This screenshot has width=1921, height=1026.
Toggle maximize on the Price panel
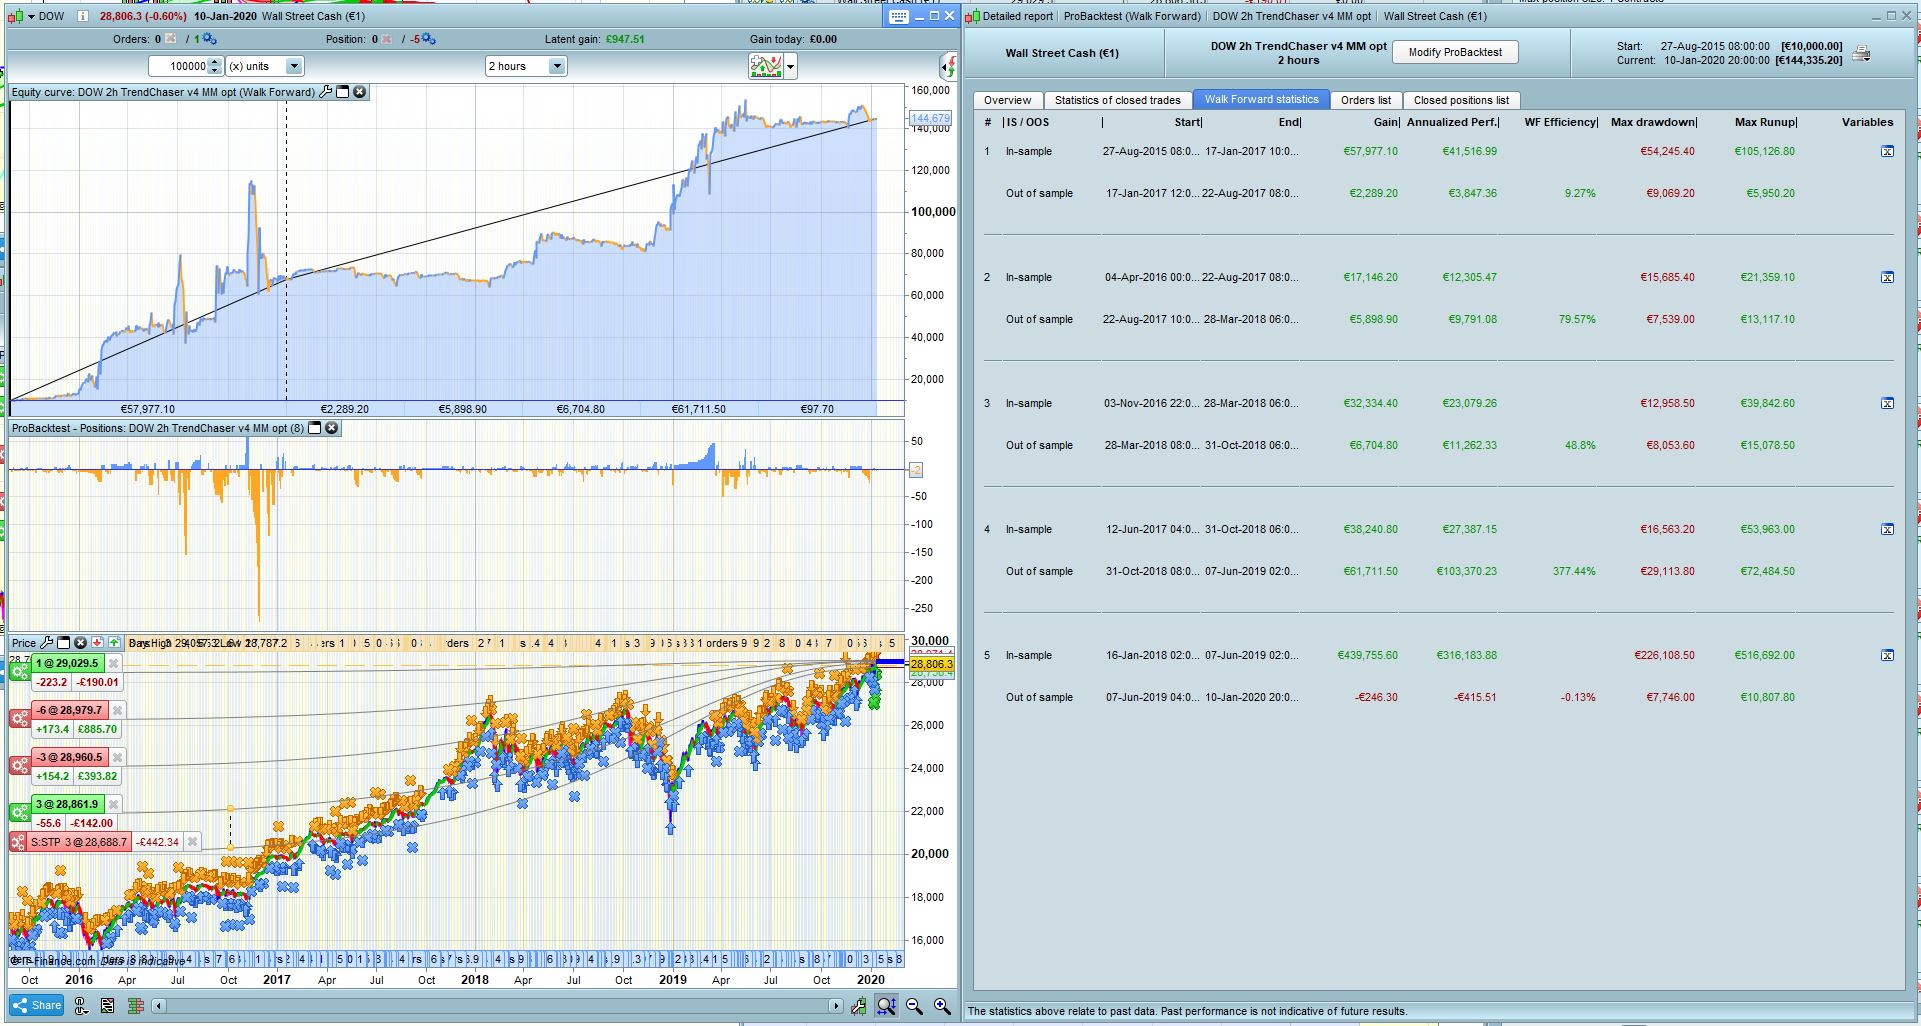[x=64, y=643]
